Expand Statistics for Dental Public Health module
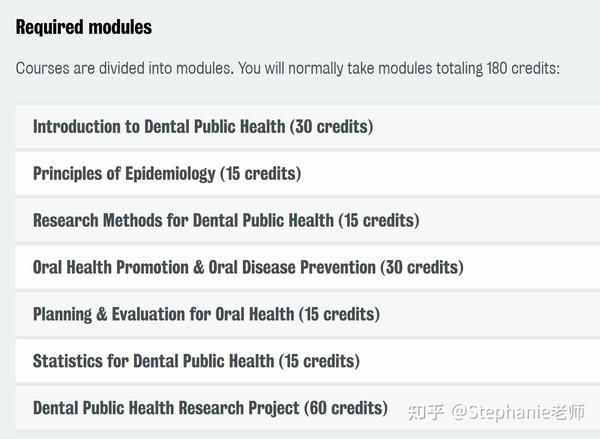The height and width of the screenshot is (439, 600). tap(308, 361)
